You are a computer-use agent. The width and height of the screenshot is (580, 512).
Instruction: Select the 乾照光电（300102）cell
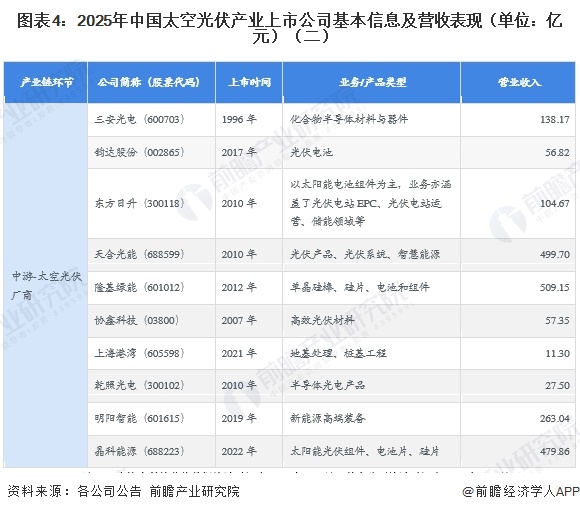click(151, 385)
